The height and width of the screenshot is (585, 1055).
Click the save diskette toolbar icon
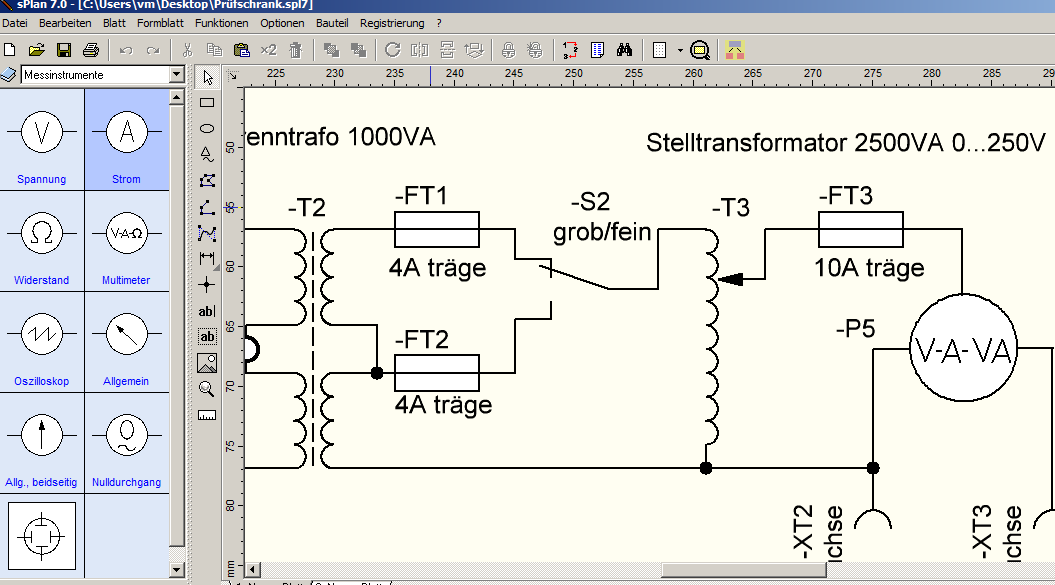coord(64,50)
